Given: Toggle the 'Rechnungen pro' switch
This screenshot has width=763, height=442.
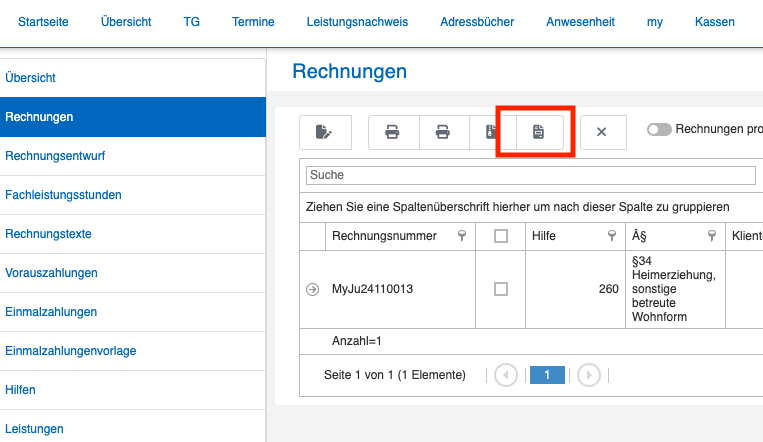Looking at the screenshot, I should (659, 129).
